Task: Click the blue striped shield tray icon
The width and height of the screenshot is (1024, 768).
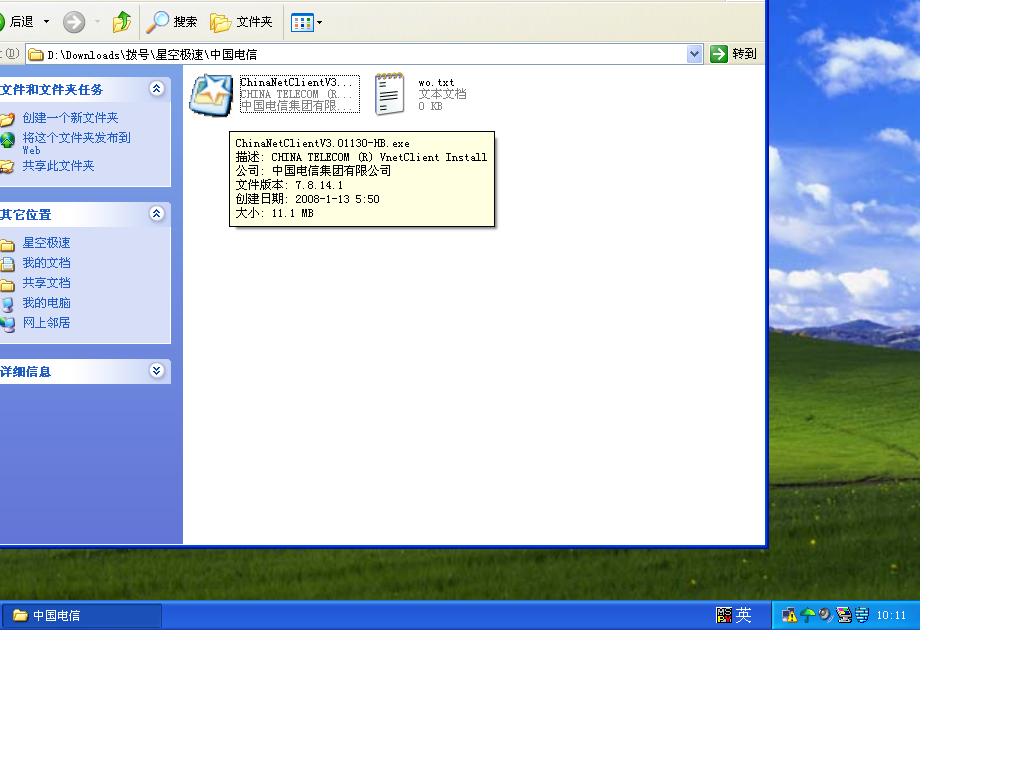Action: [x=862, y=615]
